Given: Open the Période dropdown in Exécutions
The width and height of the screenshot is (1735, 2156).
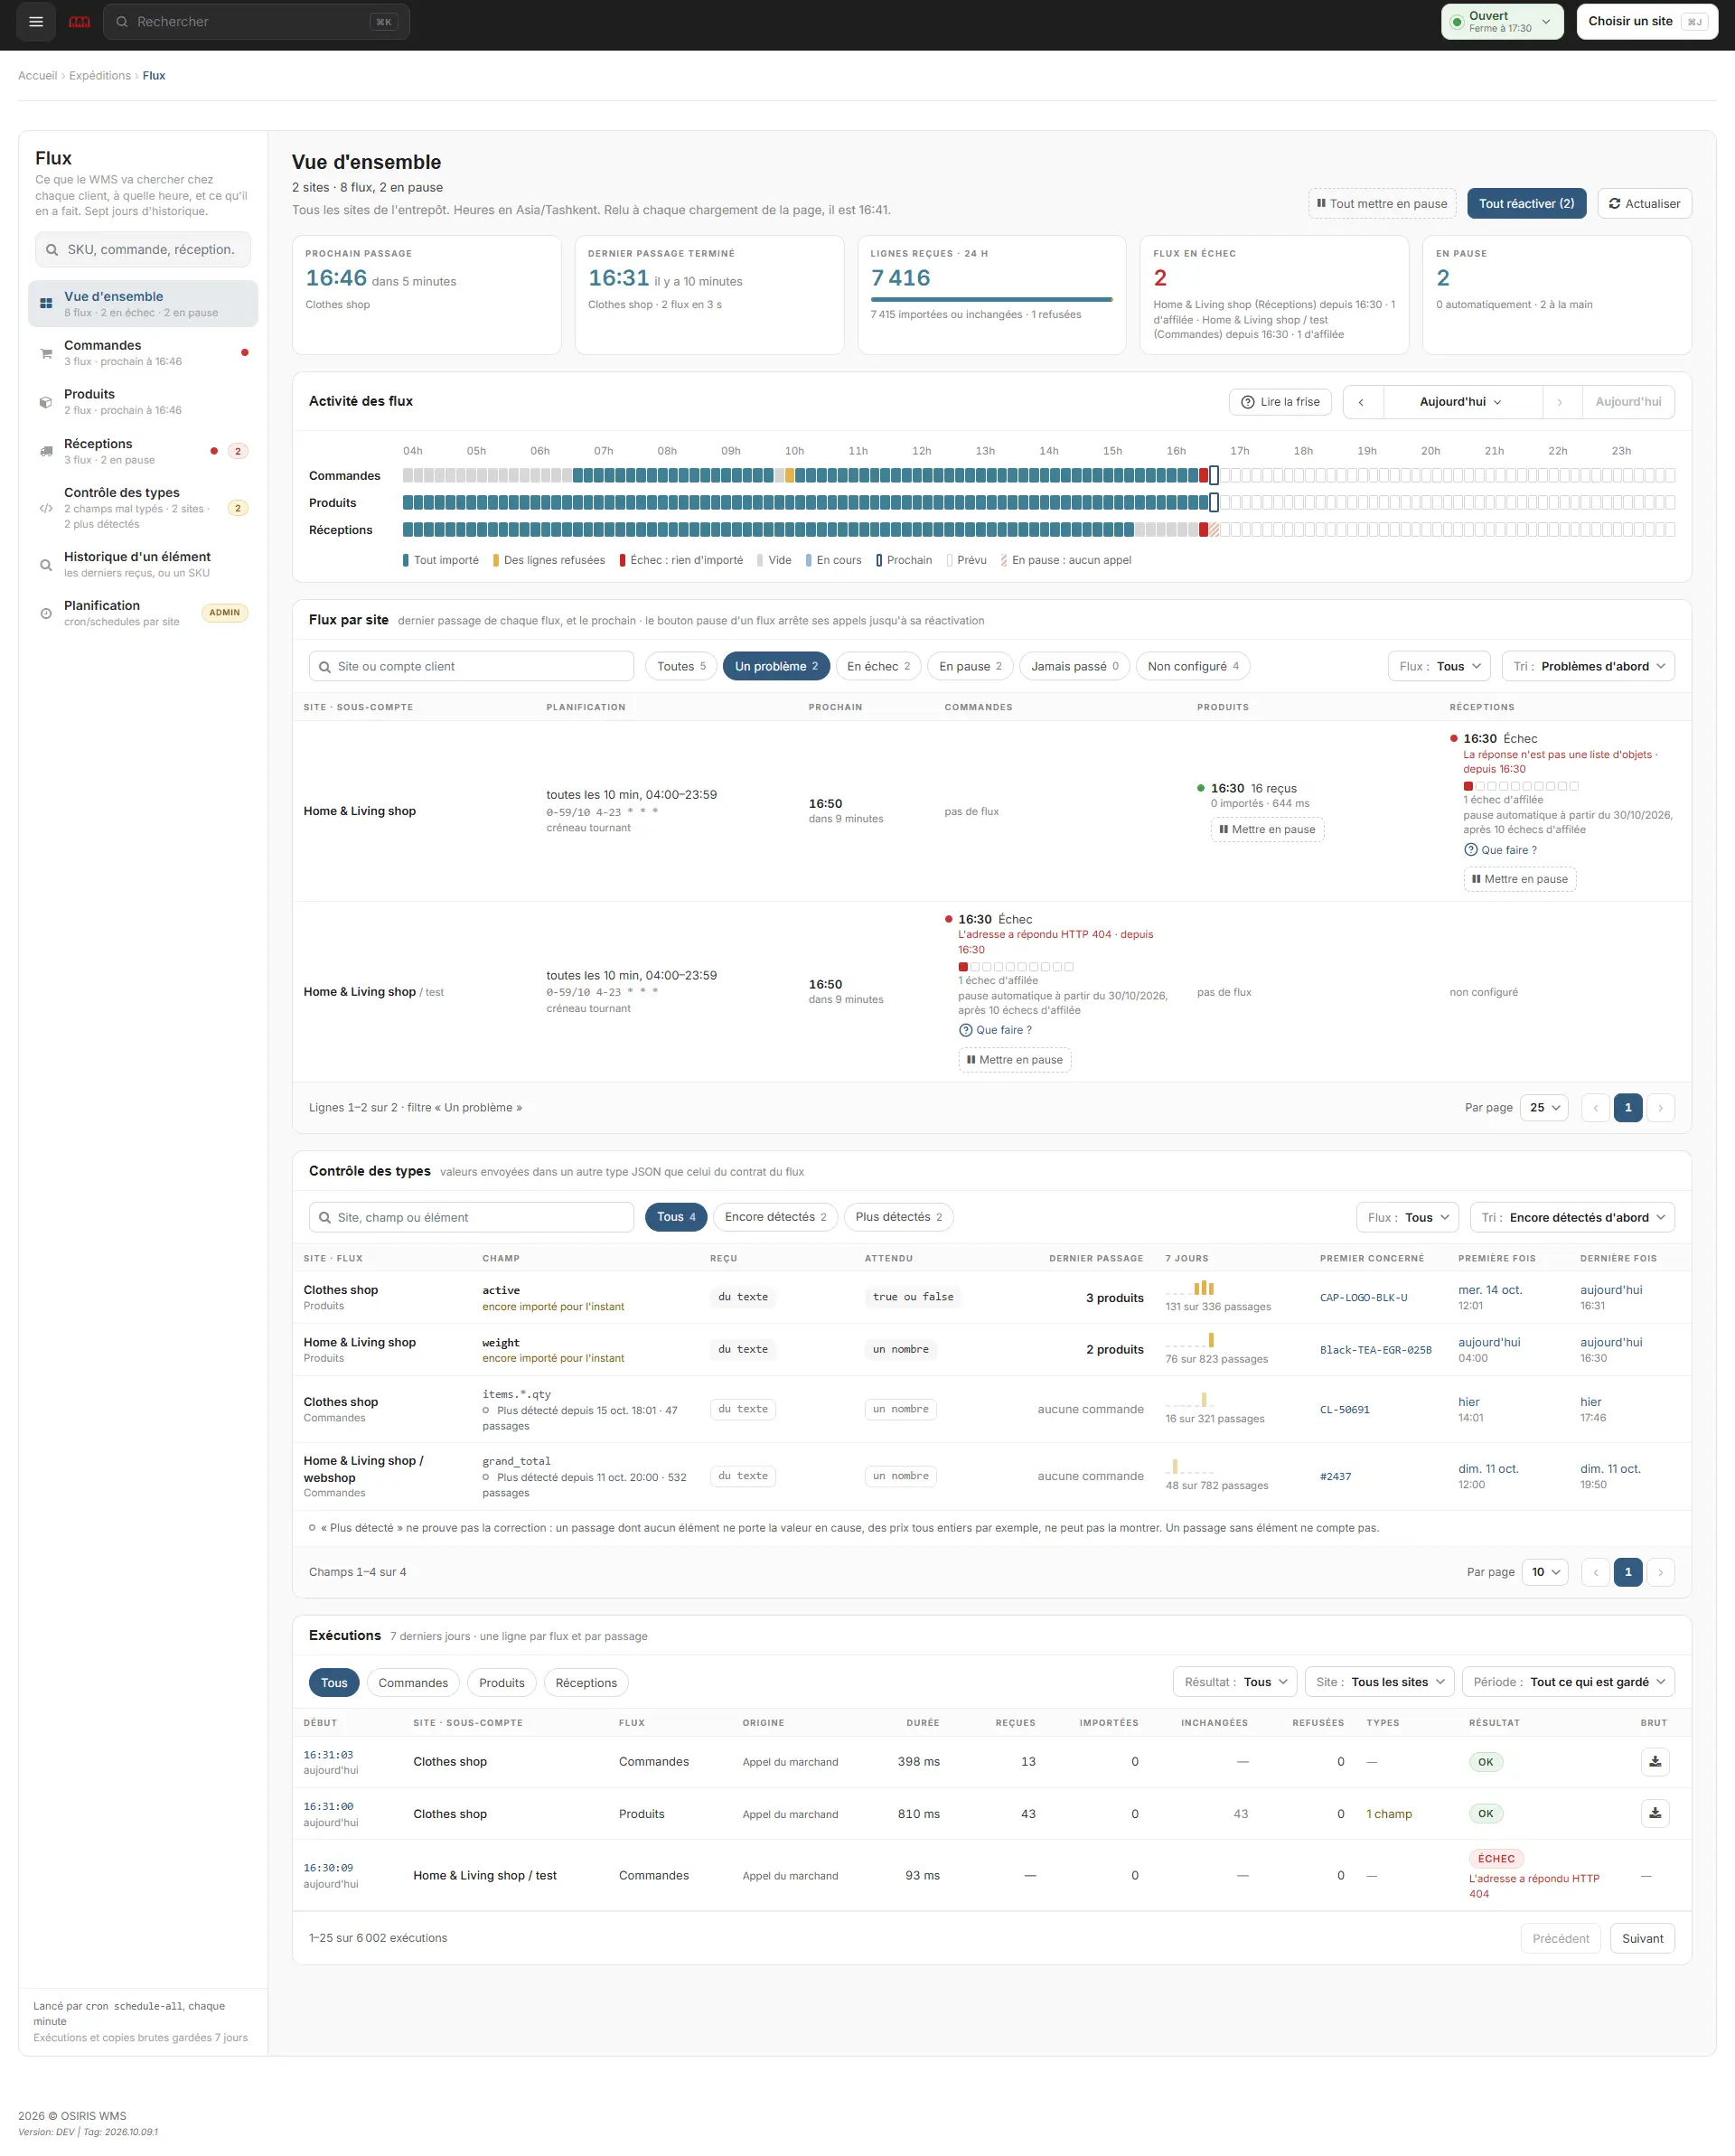Looking at the screenshot, I should pos(1568,1682).
